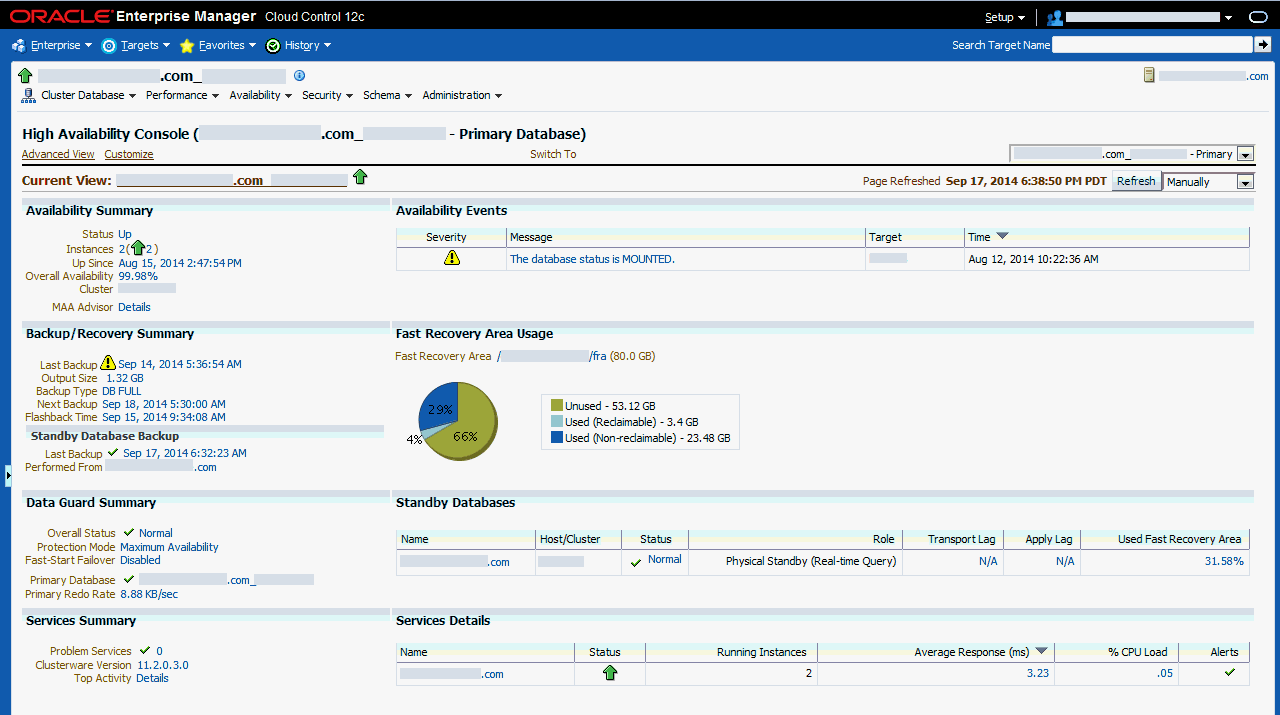Click the sort arrow in Time column header
Screen dimensions: 1280x715
(1002, 236)
